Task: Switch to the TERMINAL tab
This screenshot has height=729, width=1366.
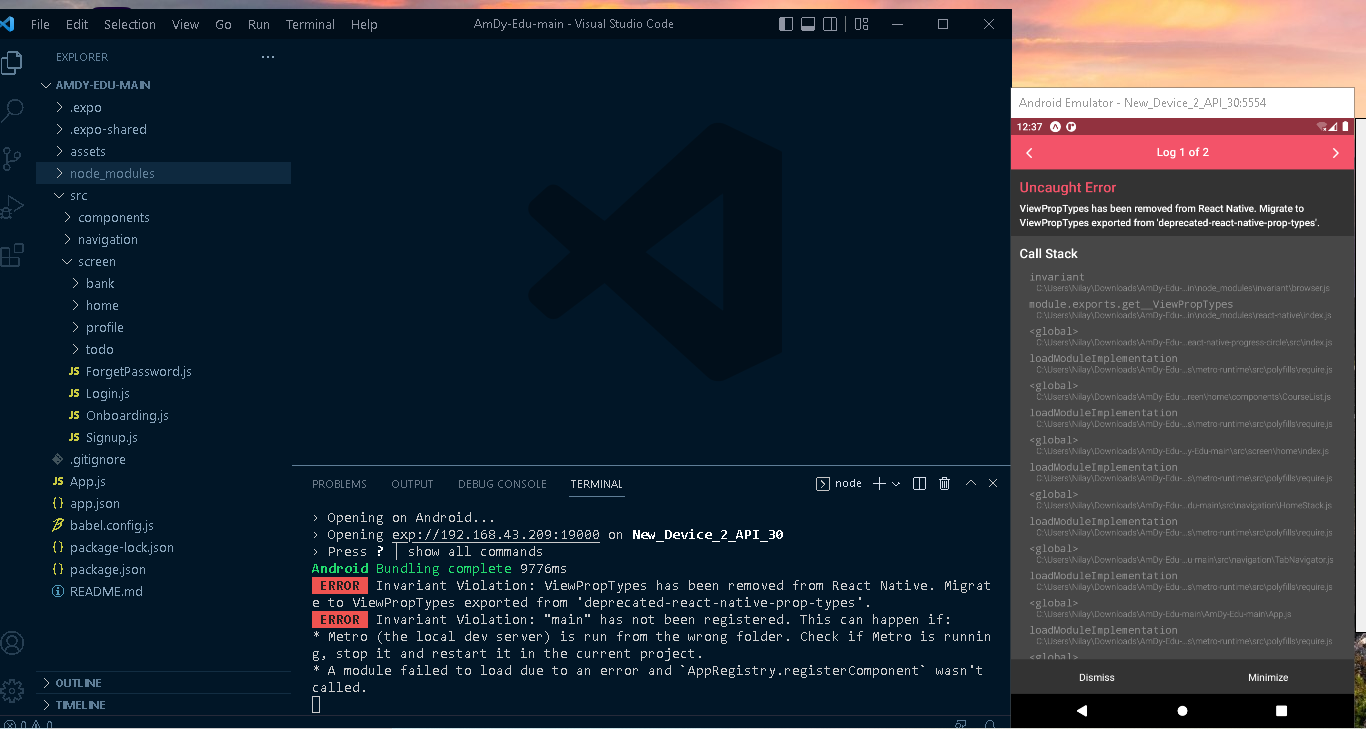Action: (596, 484)
